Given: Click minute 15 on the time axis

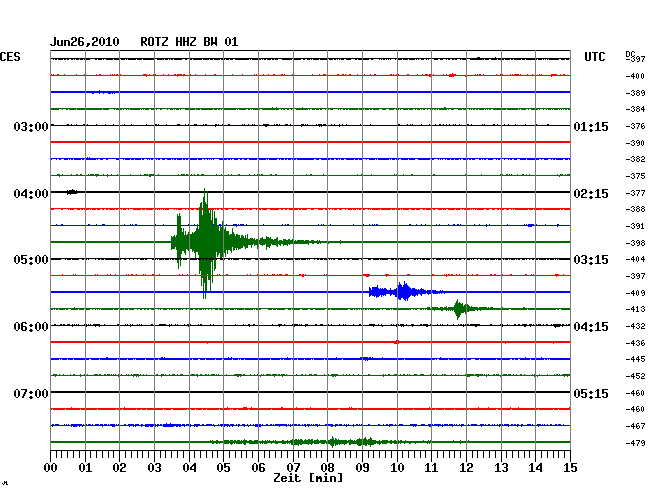Looking at the screenshot, I should 570,467.
